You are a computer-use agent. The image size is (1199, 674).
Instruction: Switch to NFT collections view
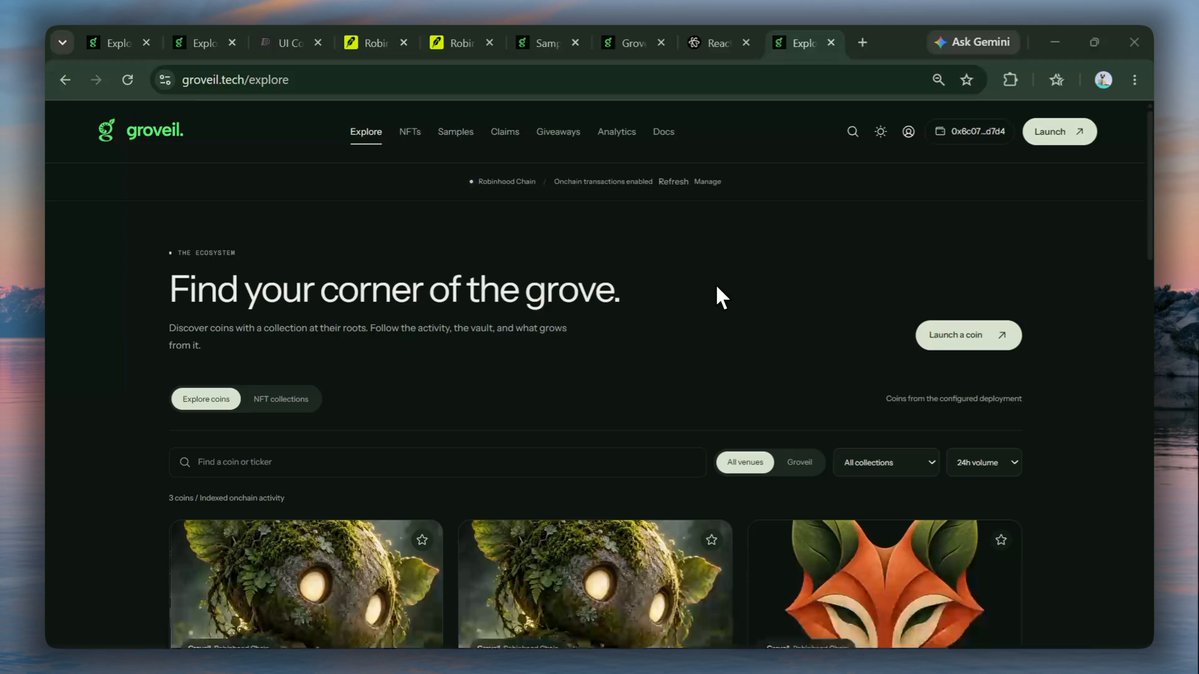[x=281, y=399]
